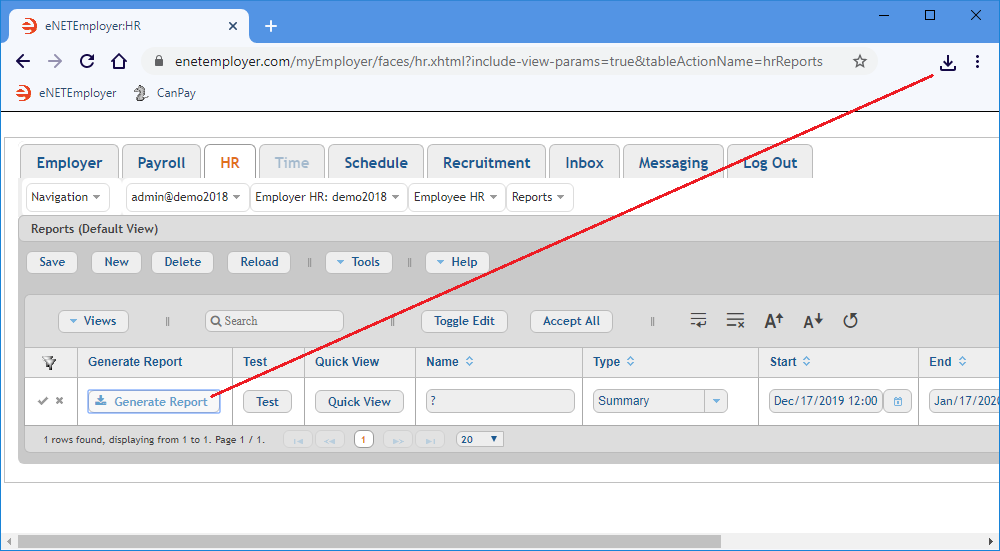Image resolution: width=1000 pixels, height=551 pixels.
Task: Open the Summary type dropdown arrow
Action: [x=716, y=401]
